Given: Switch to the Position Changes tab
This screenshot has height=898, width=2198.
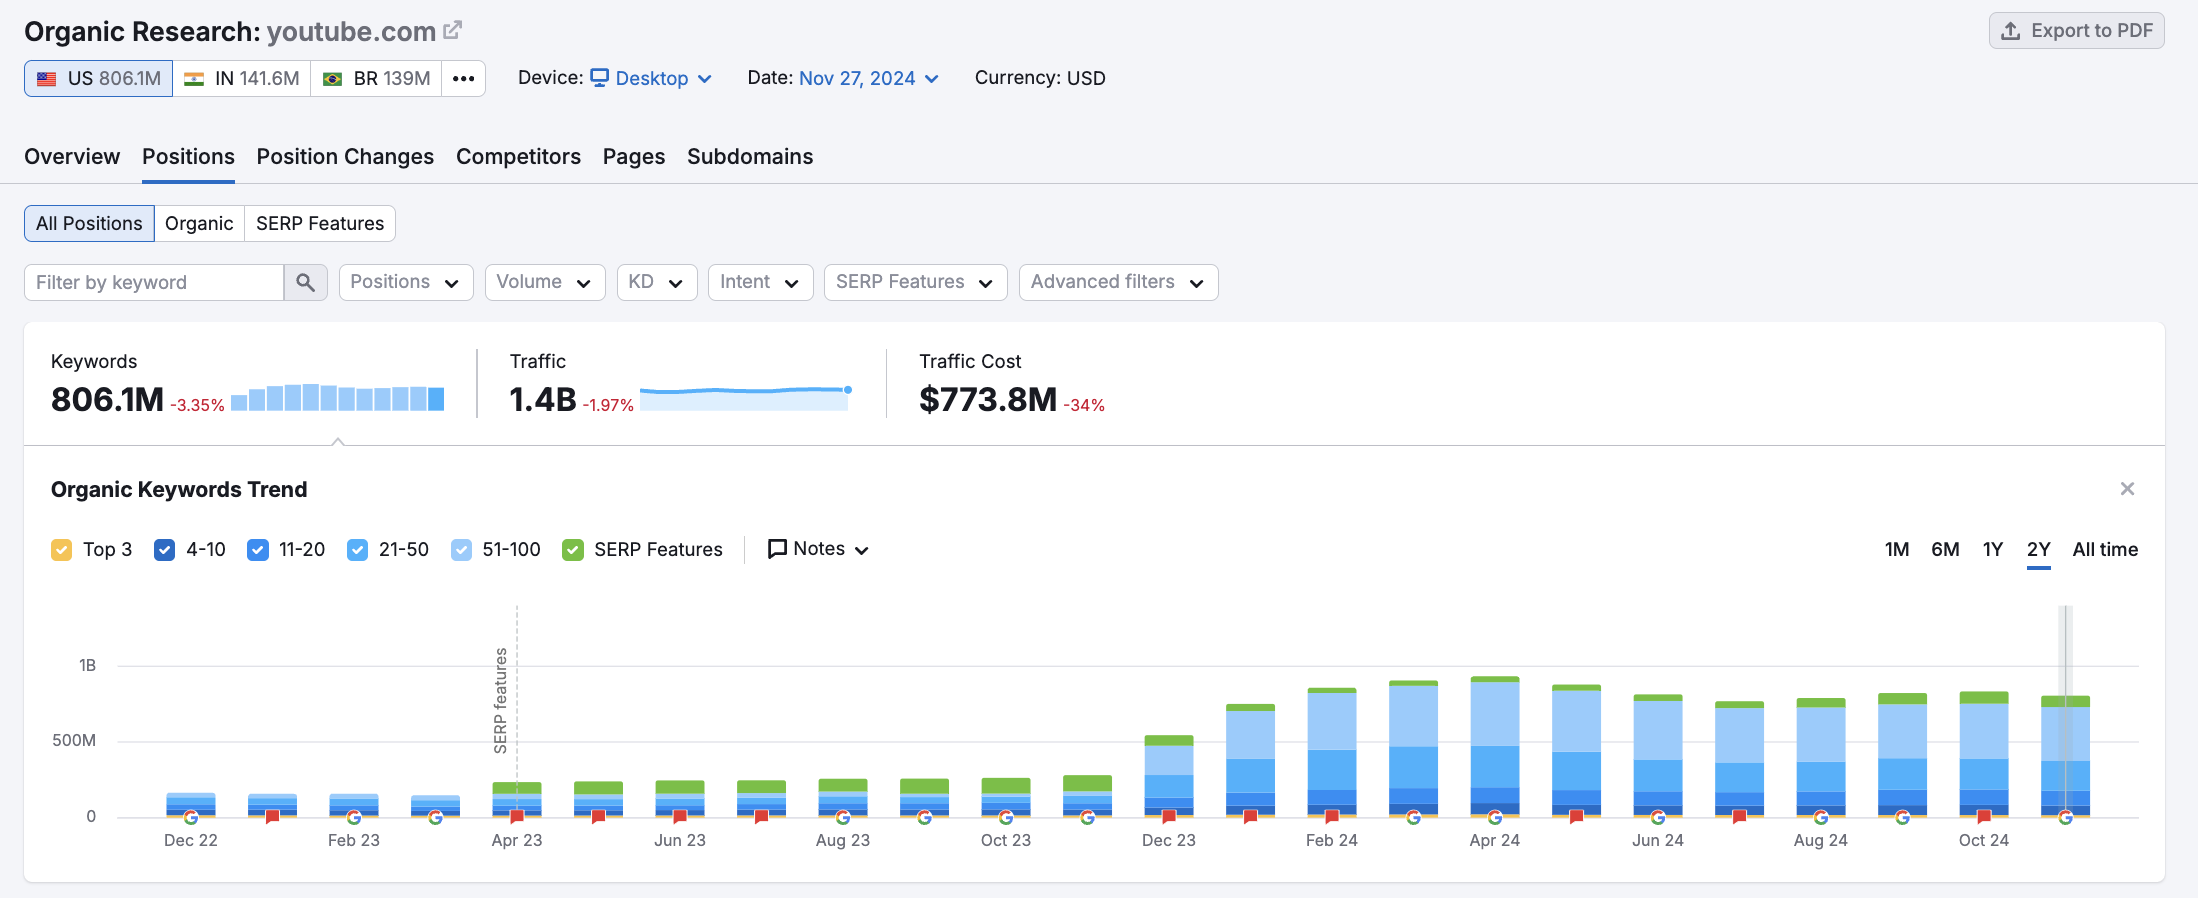Looking at the screenshot, I should click(345, 157).
